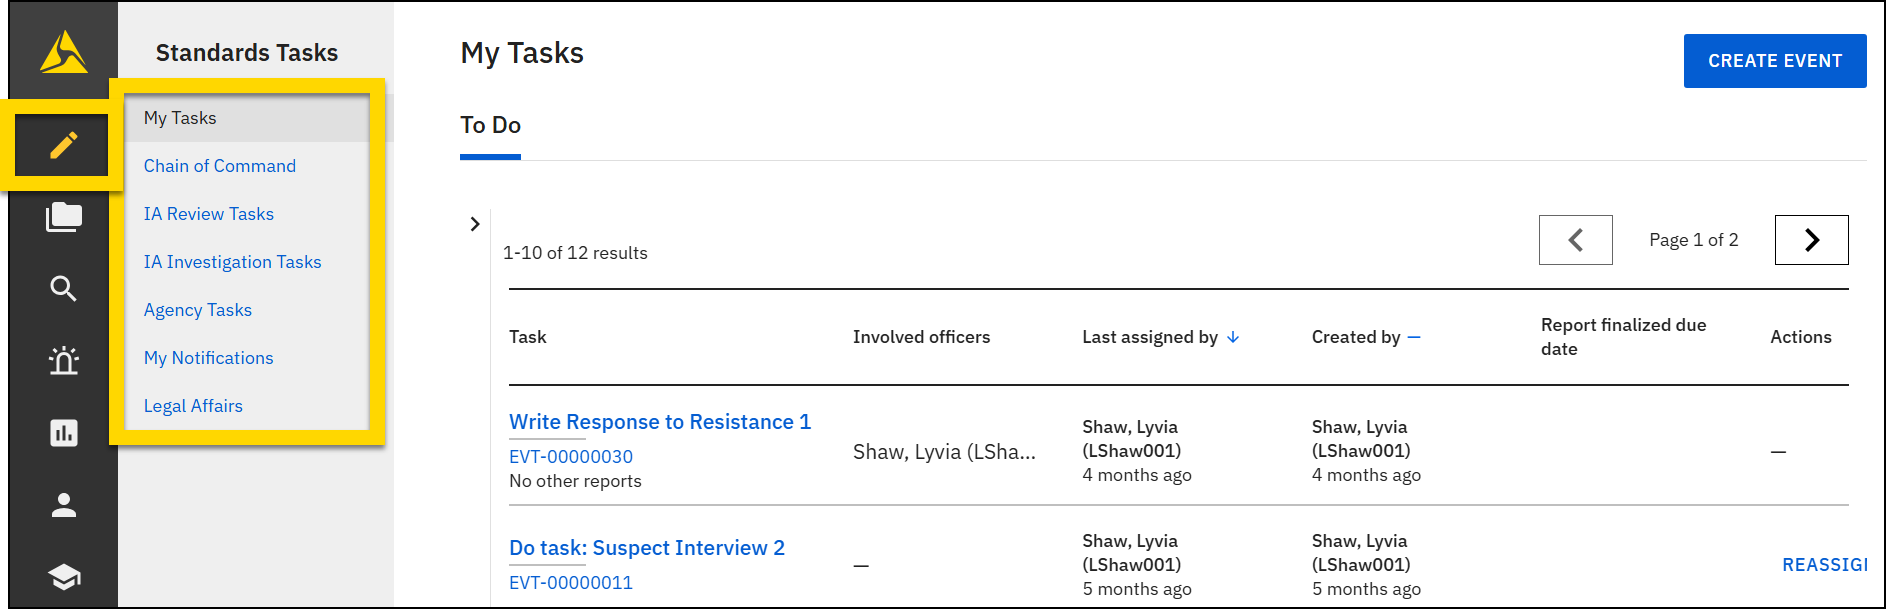Click the person profile icon
This screenshot has height=609, width=1886.
pos(63,505)
